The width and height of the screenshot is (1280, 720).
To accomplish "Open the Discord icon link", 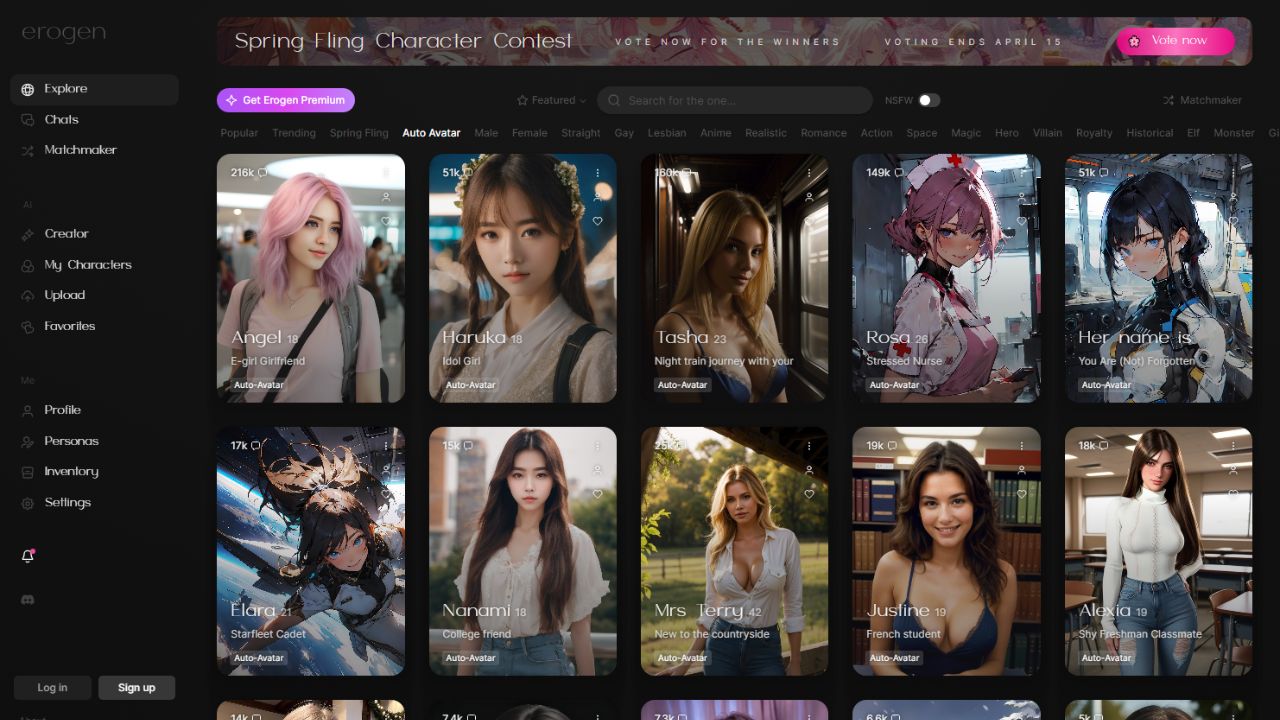I will click(28, 600).
